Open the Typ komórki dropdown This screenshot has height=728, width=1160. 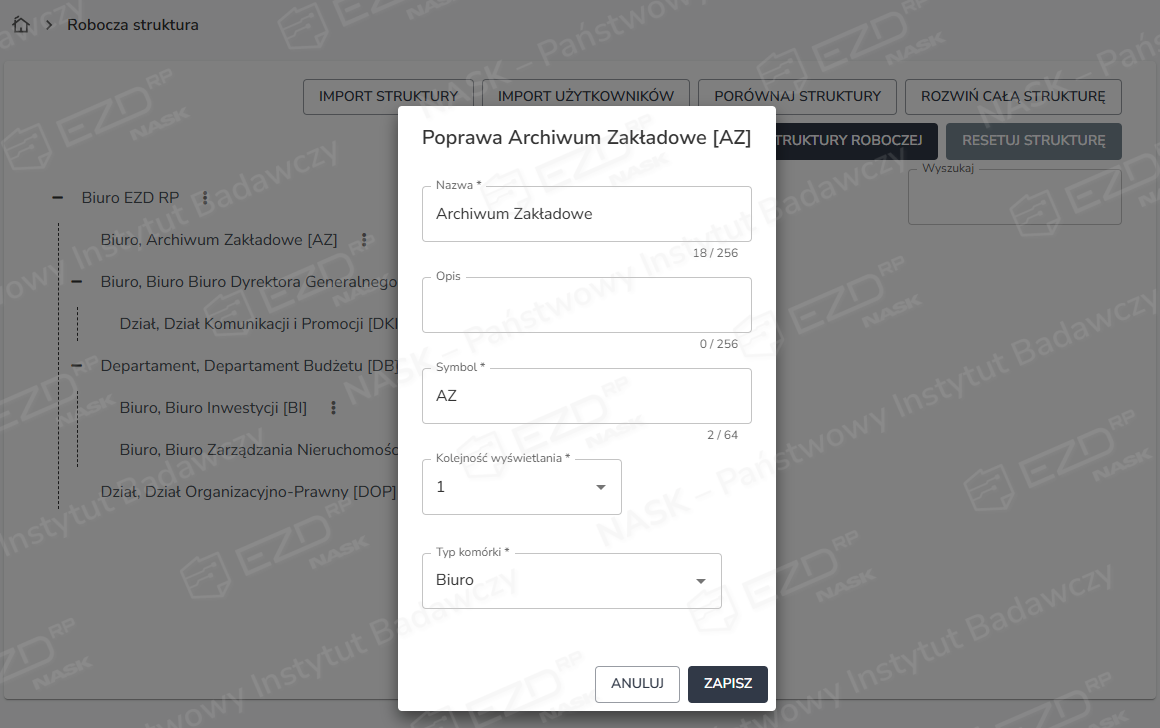[x=571, y=581]
